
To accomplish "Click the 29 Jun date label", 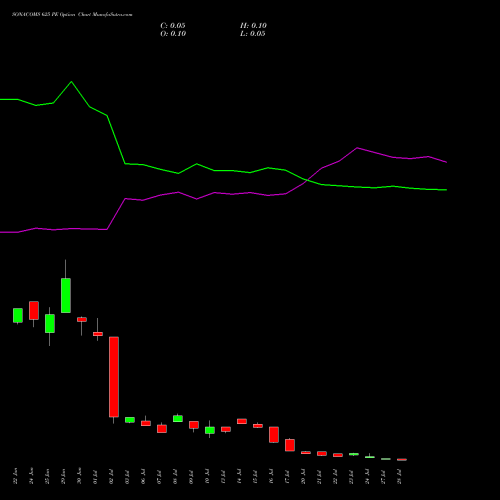I will click(63, 476).
